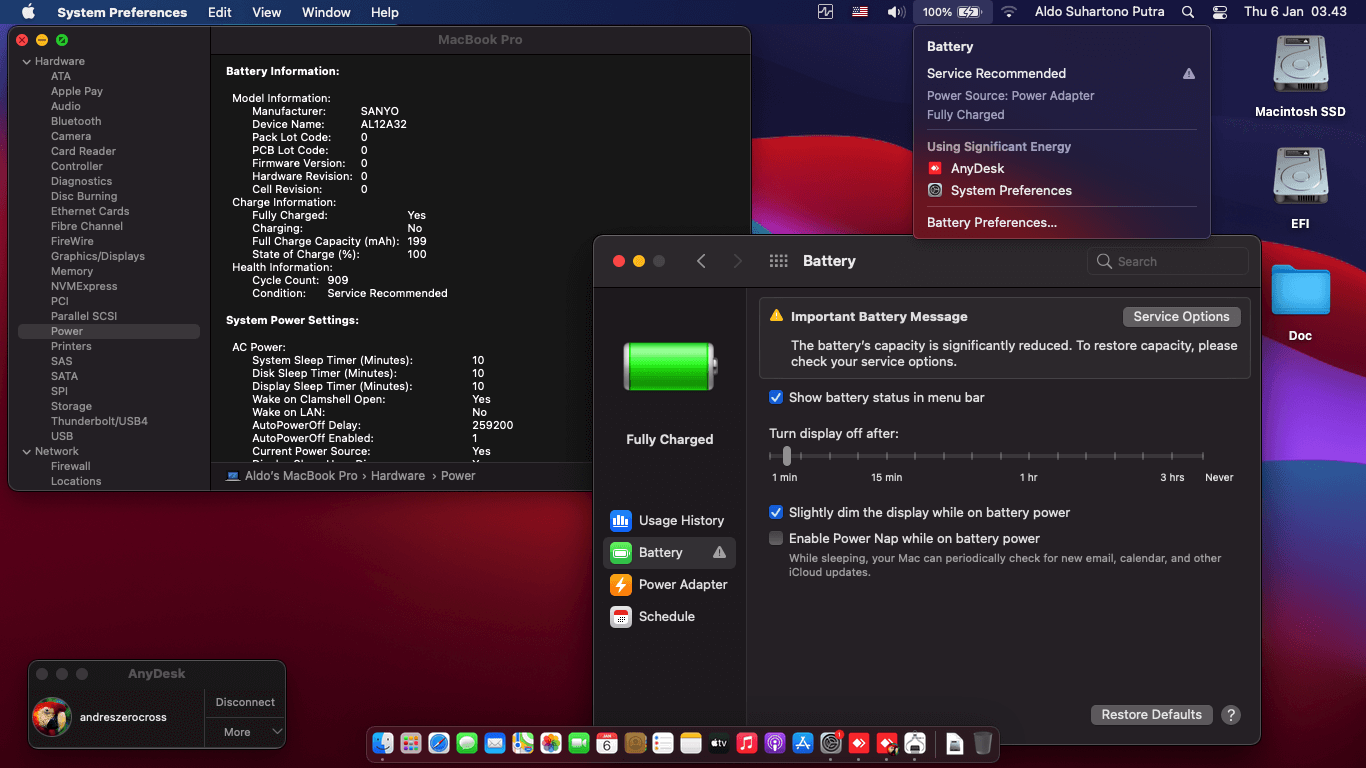Collapse the Network section in sidebar
This screenshot has height=768, width=1366.
tap(26, 452)
